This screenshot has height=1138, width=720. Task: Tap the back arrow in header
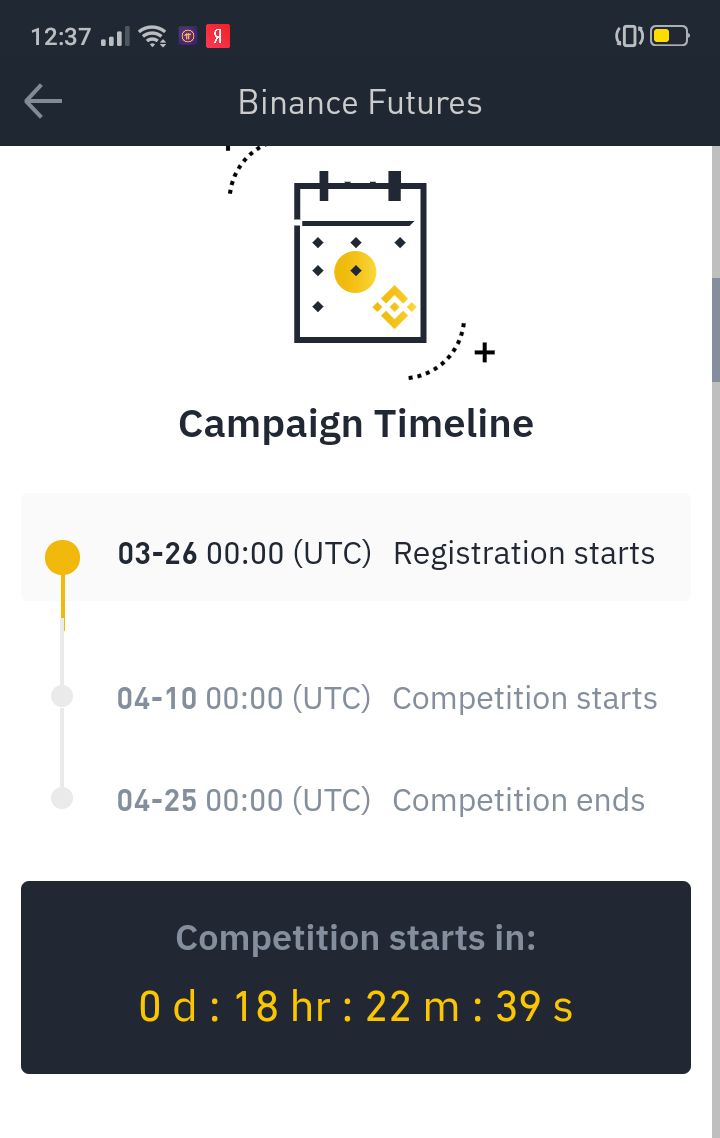(43, 101)
